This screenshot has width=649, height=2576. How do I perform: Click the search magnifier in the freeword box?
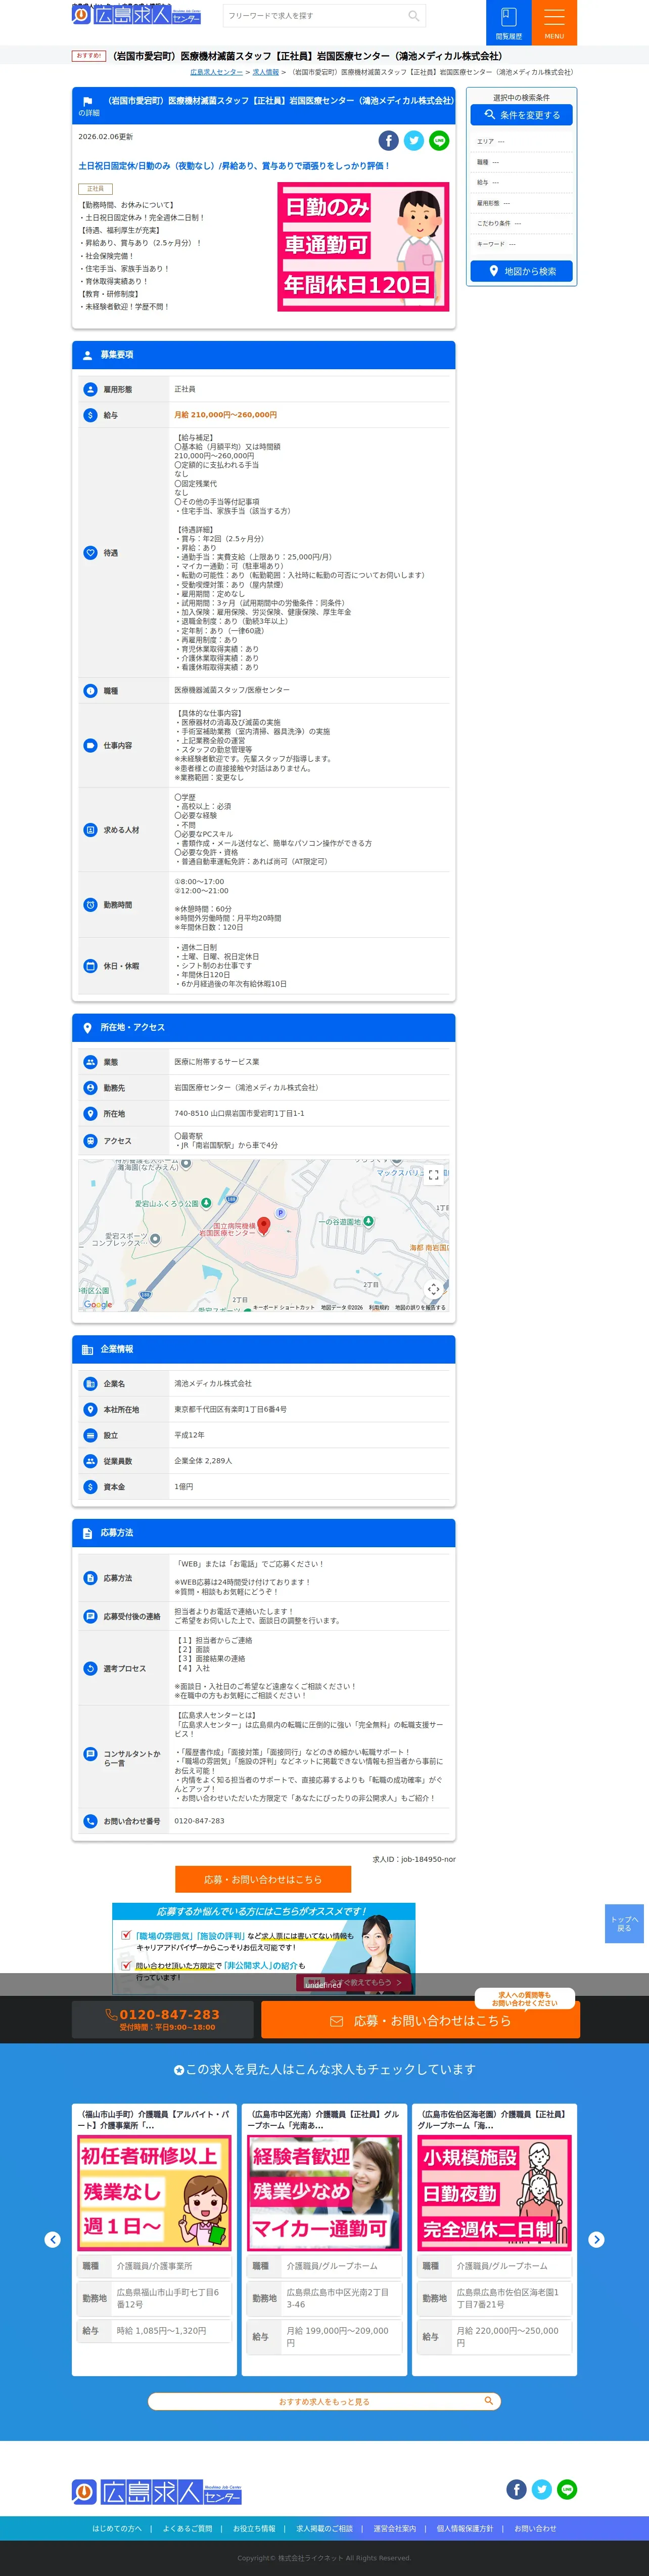pyautogui.click(x=413, y=16)
